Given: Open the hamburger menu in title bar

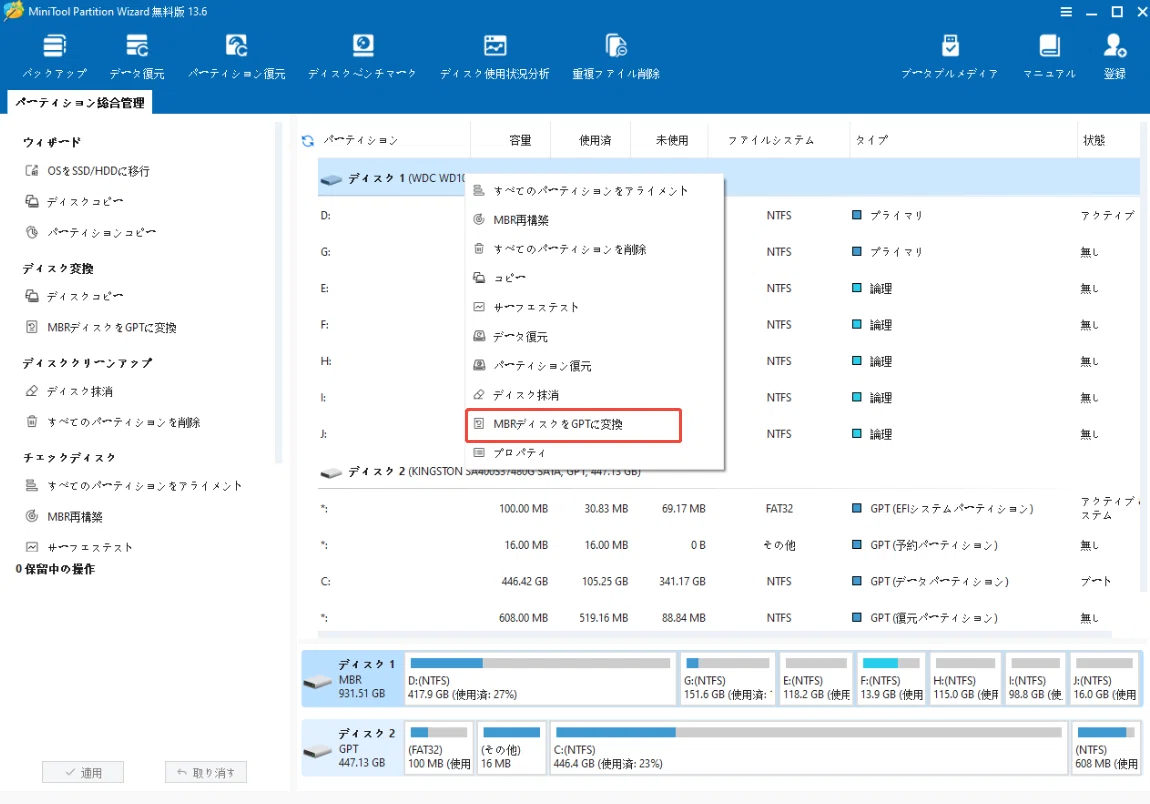Looking at the screenshot, I should pos(1066,12).
